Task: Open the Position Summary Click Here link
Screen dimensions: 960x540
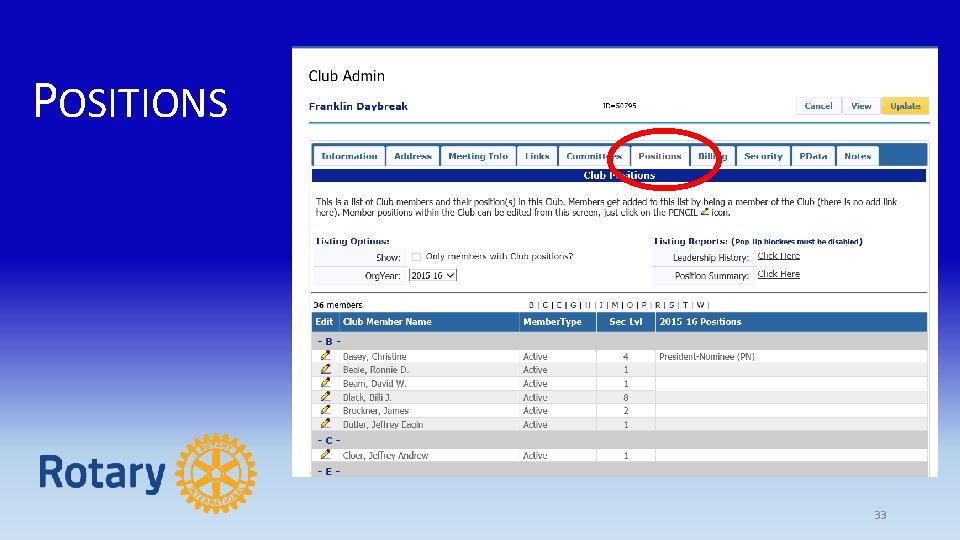Action: coord(778,274)
